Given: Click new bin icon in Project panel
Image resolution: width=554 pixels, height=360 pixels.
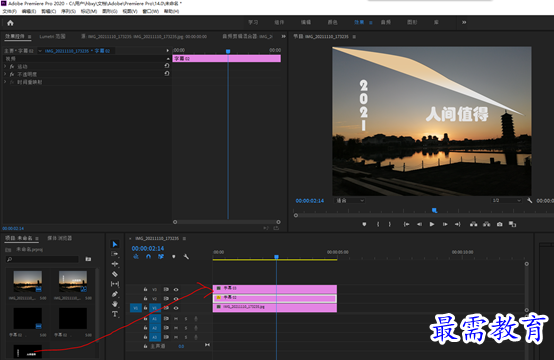Looking at the screenshot, I should tap(88, 259).
